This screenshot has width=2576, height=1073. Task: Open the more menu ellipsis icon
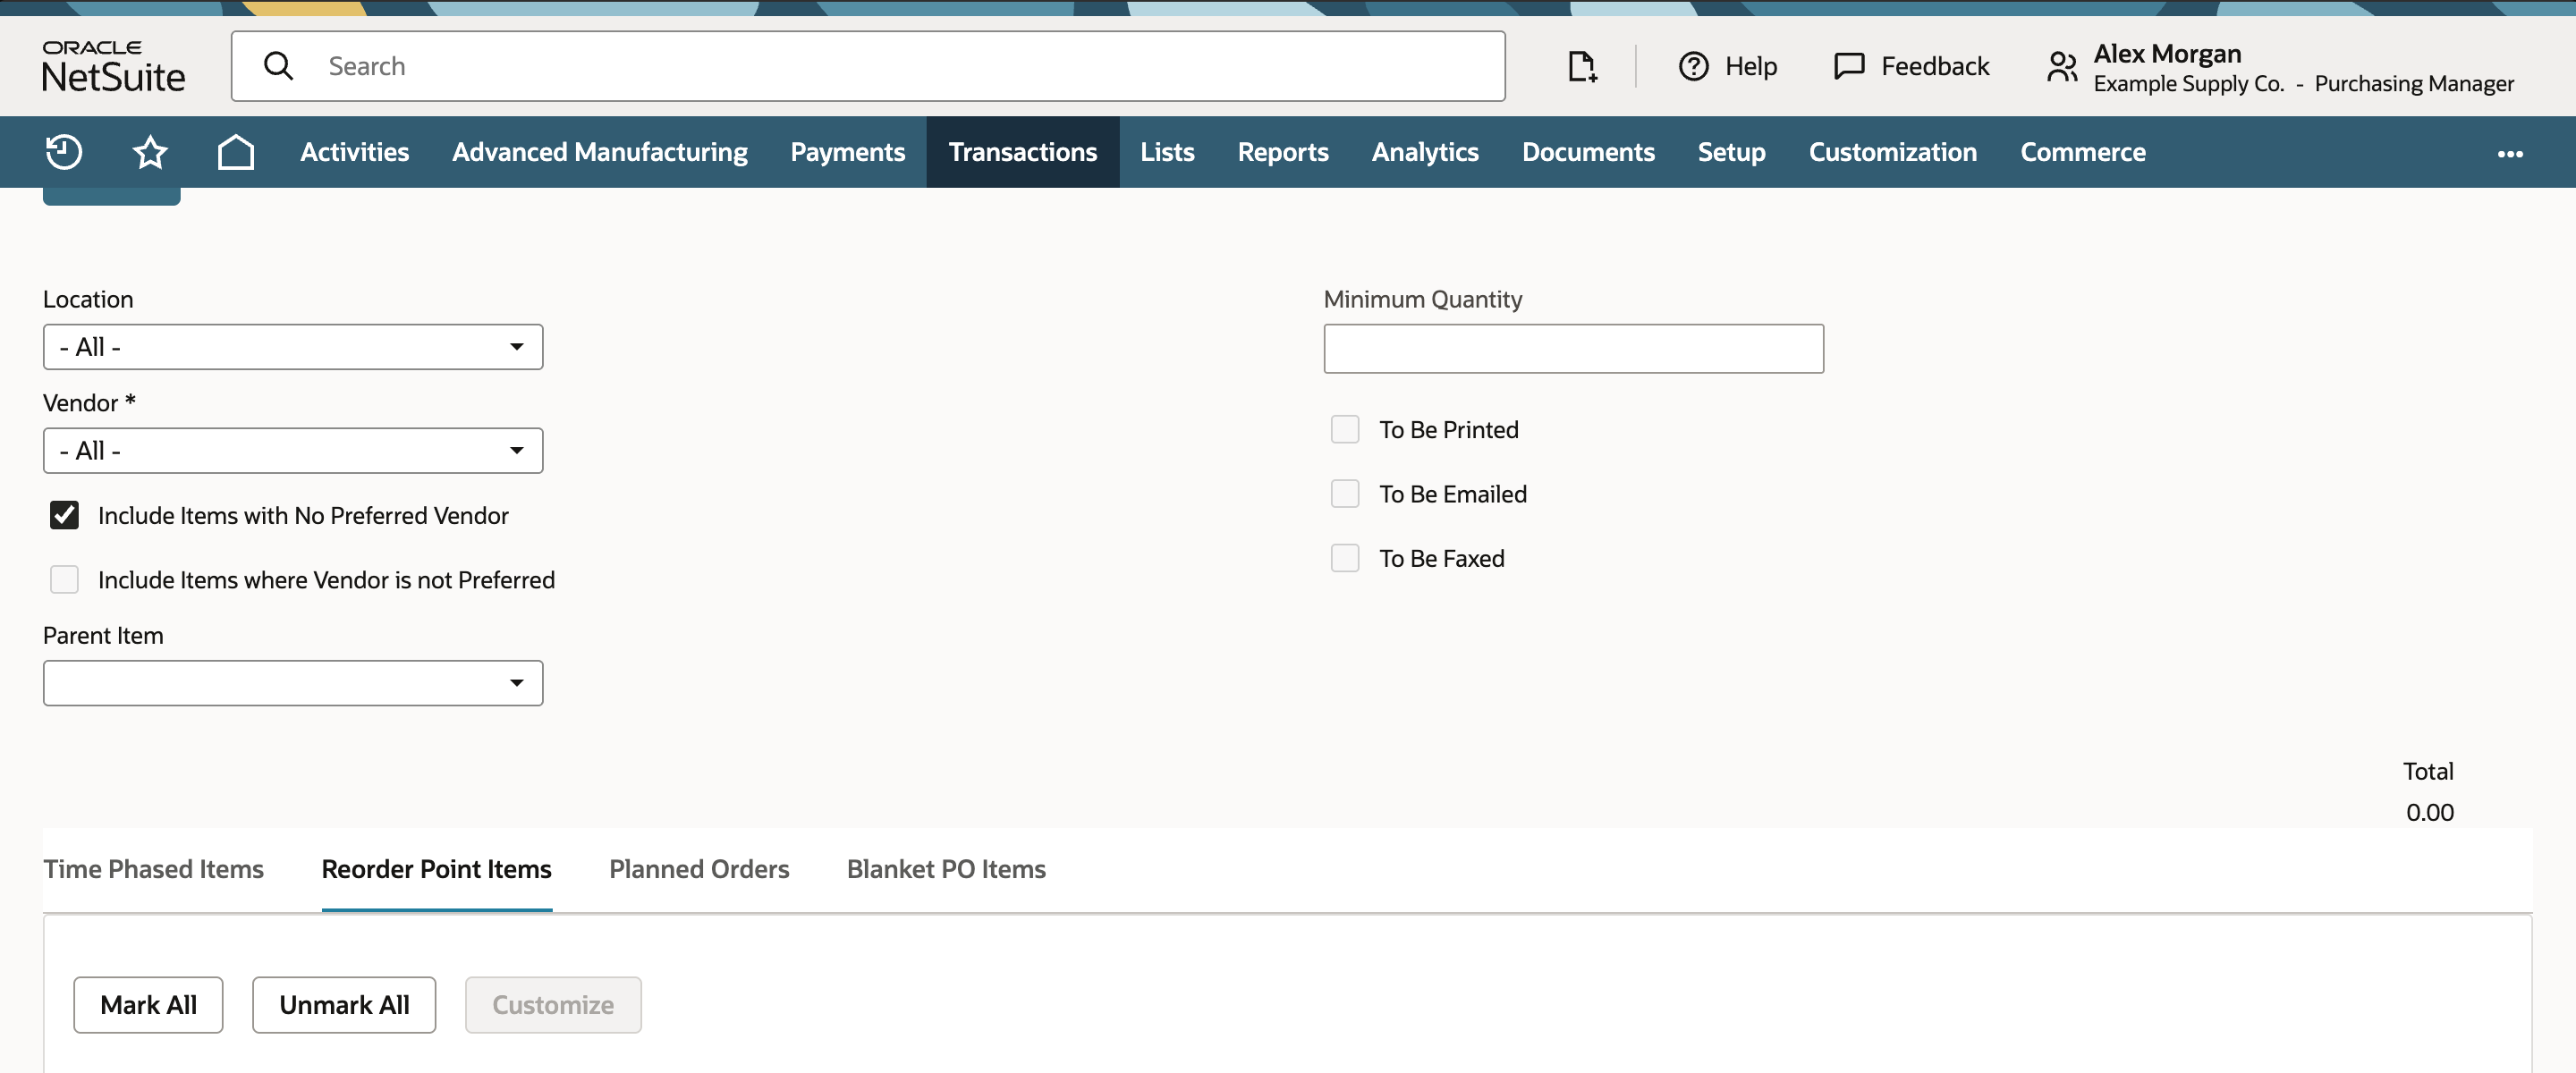point(2510,153)
